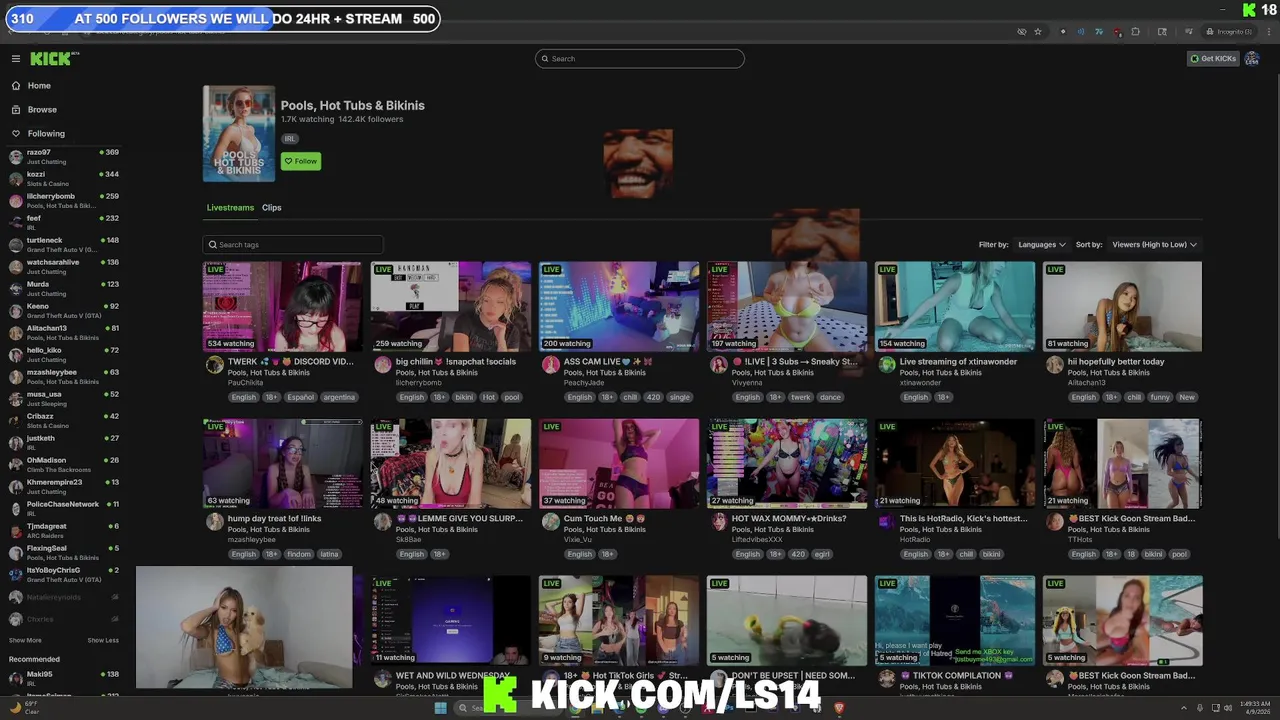Select 'findom' tag on mzashleyybee stream
This screenshot has width=1280, height=720.
pyautogui.click(x=299, y=554)
